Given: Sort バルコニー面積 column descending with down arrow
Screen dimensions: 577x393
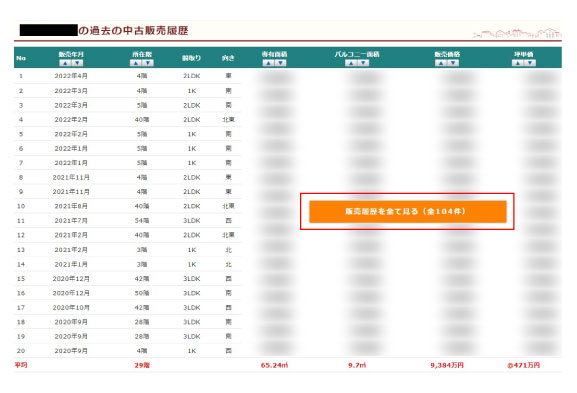Looking at the screenshot, I should tap(363, 63).
